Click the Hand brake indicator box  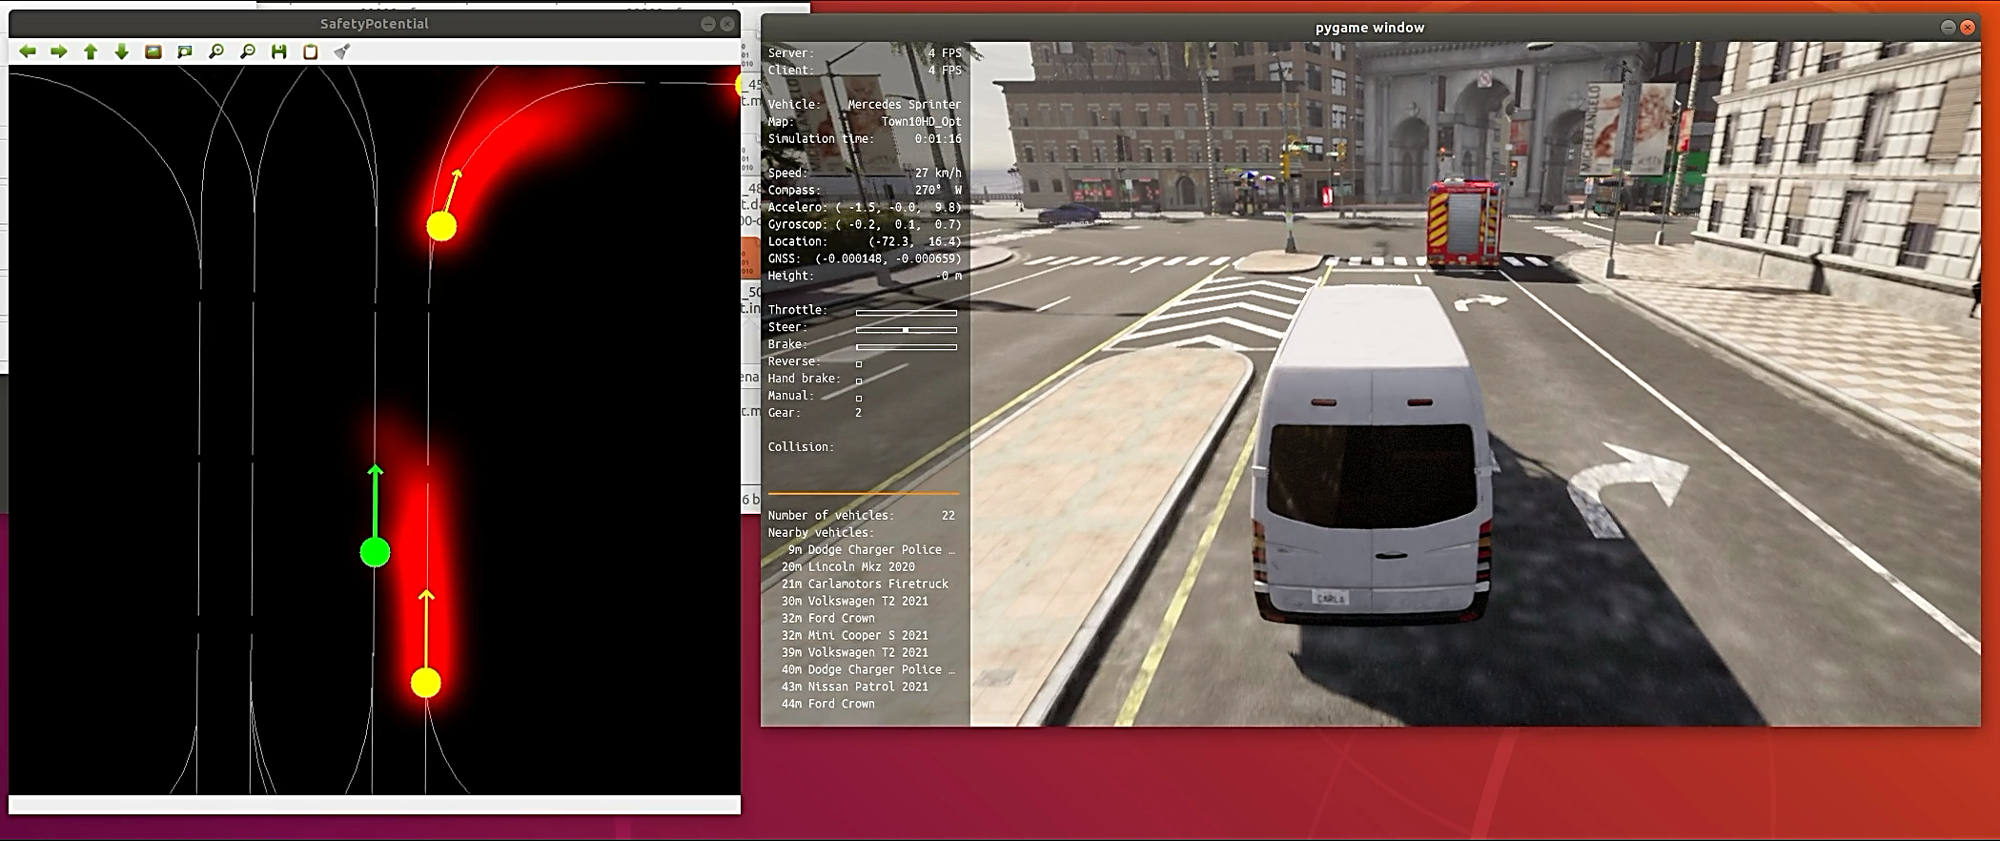(859, 381)
